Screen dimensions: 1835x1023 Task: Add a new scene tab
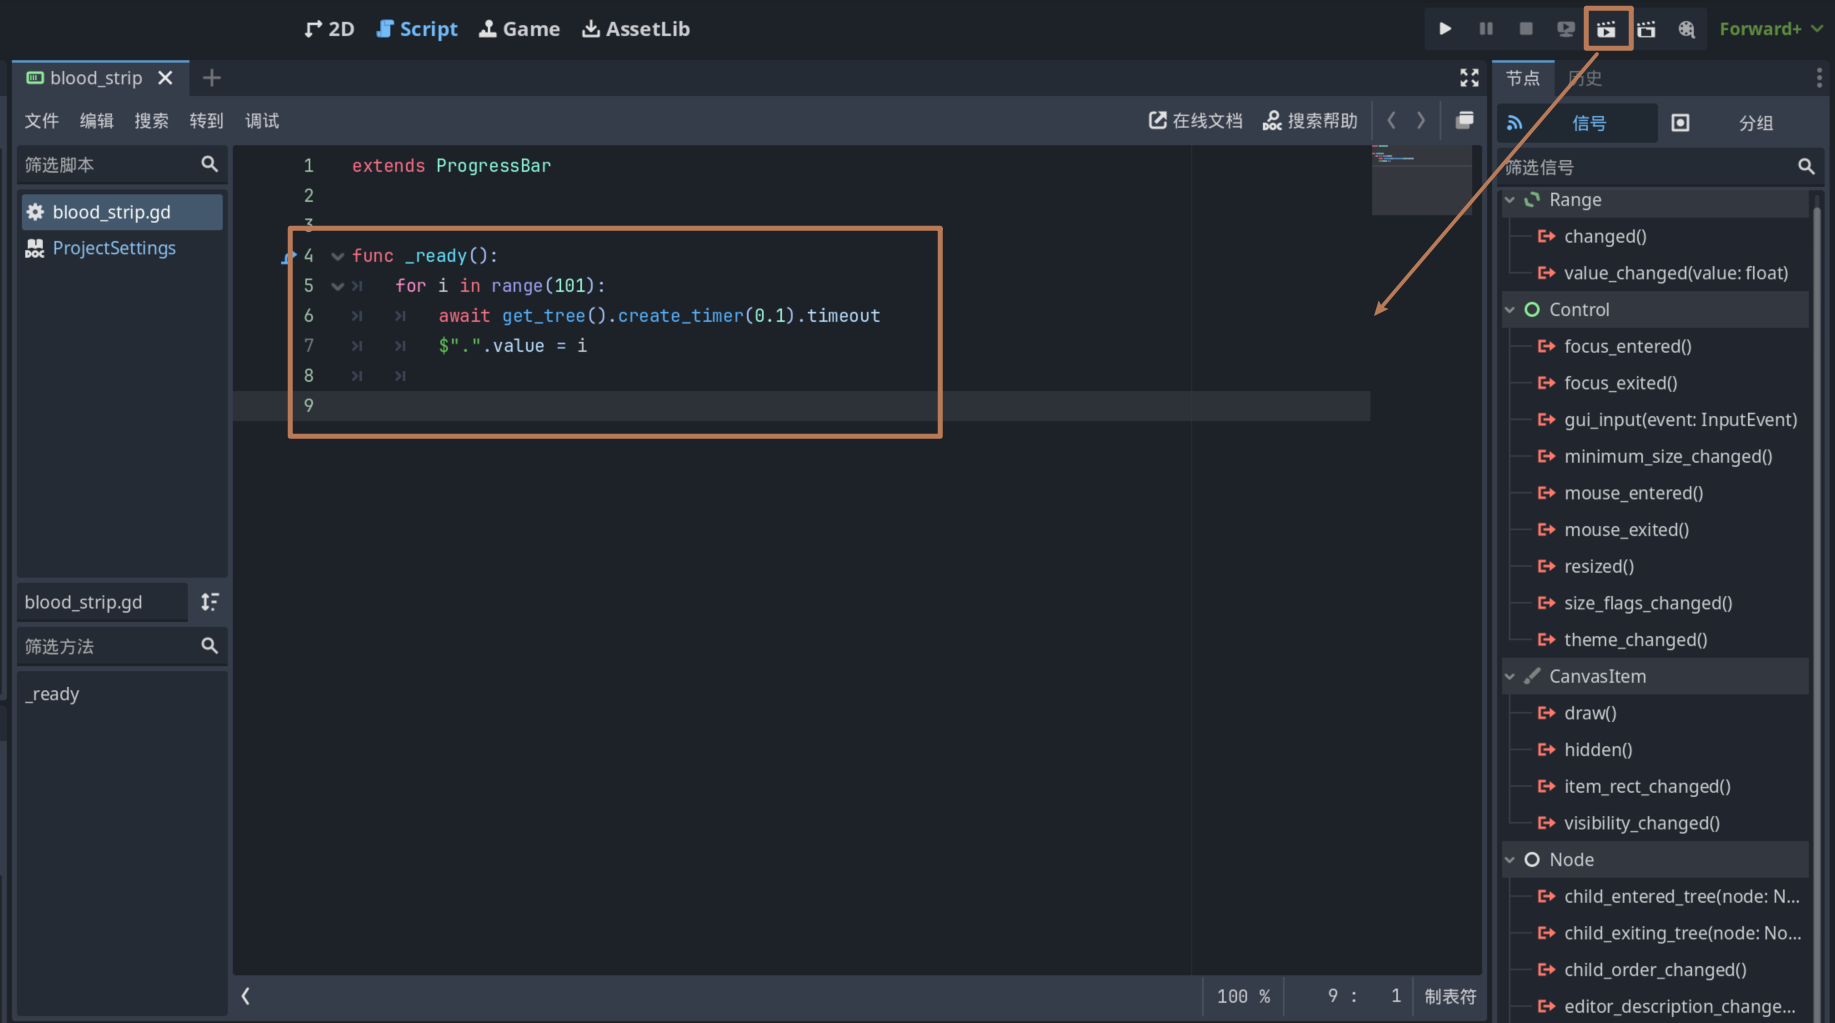point(211,77)
